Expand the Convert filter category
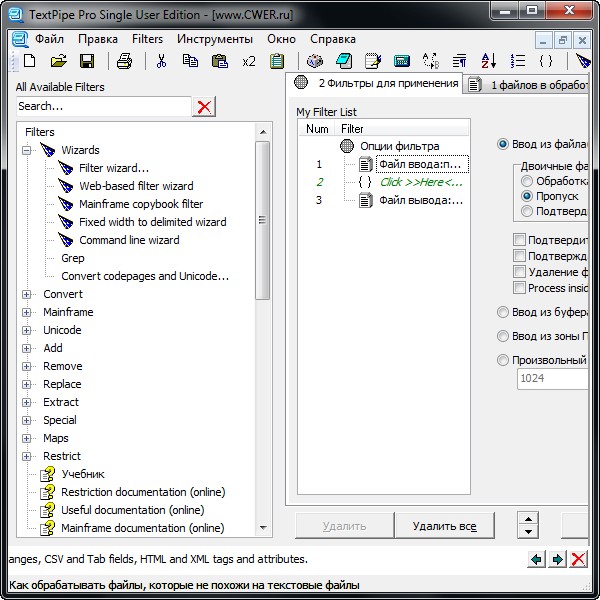The height and width of the screenshot is (600, 600). pyautogui.click(x=27, y=295)
